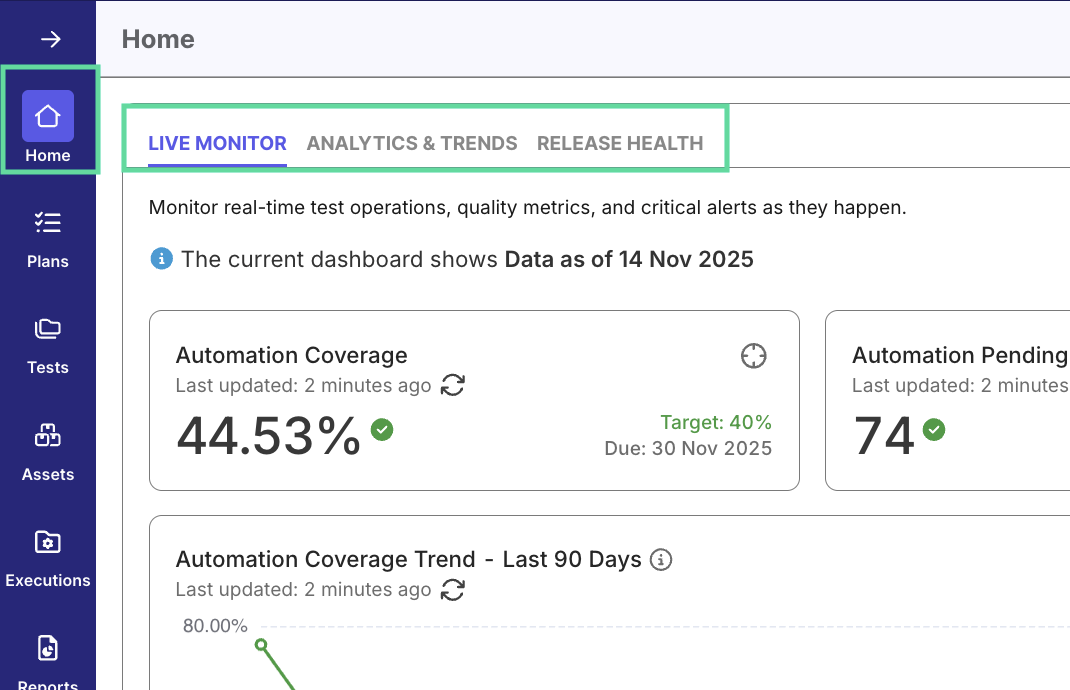Screen dimensions: 1070x690
Task: Click the green status badge next to 74
Action: (x=934, y=430)
